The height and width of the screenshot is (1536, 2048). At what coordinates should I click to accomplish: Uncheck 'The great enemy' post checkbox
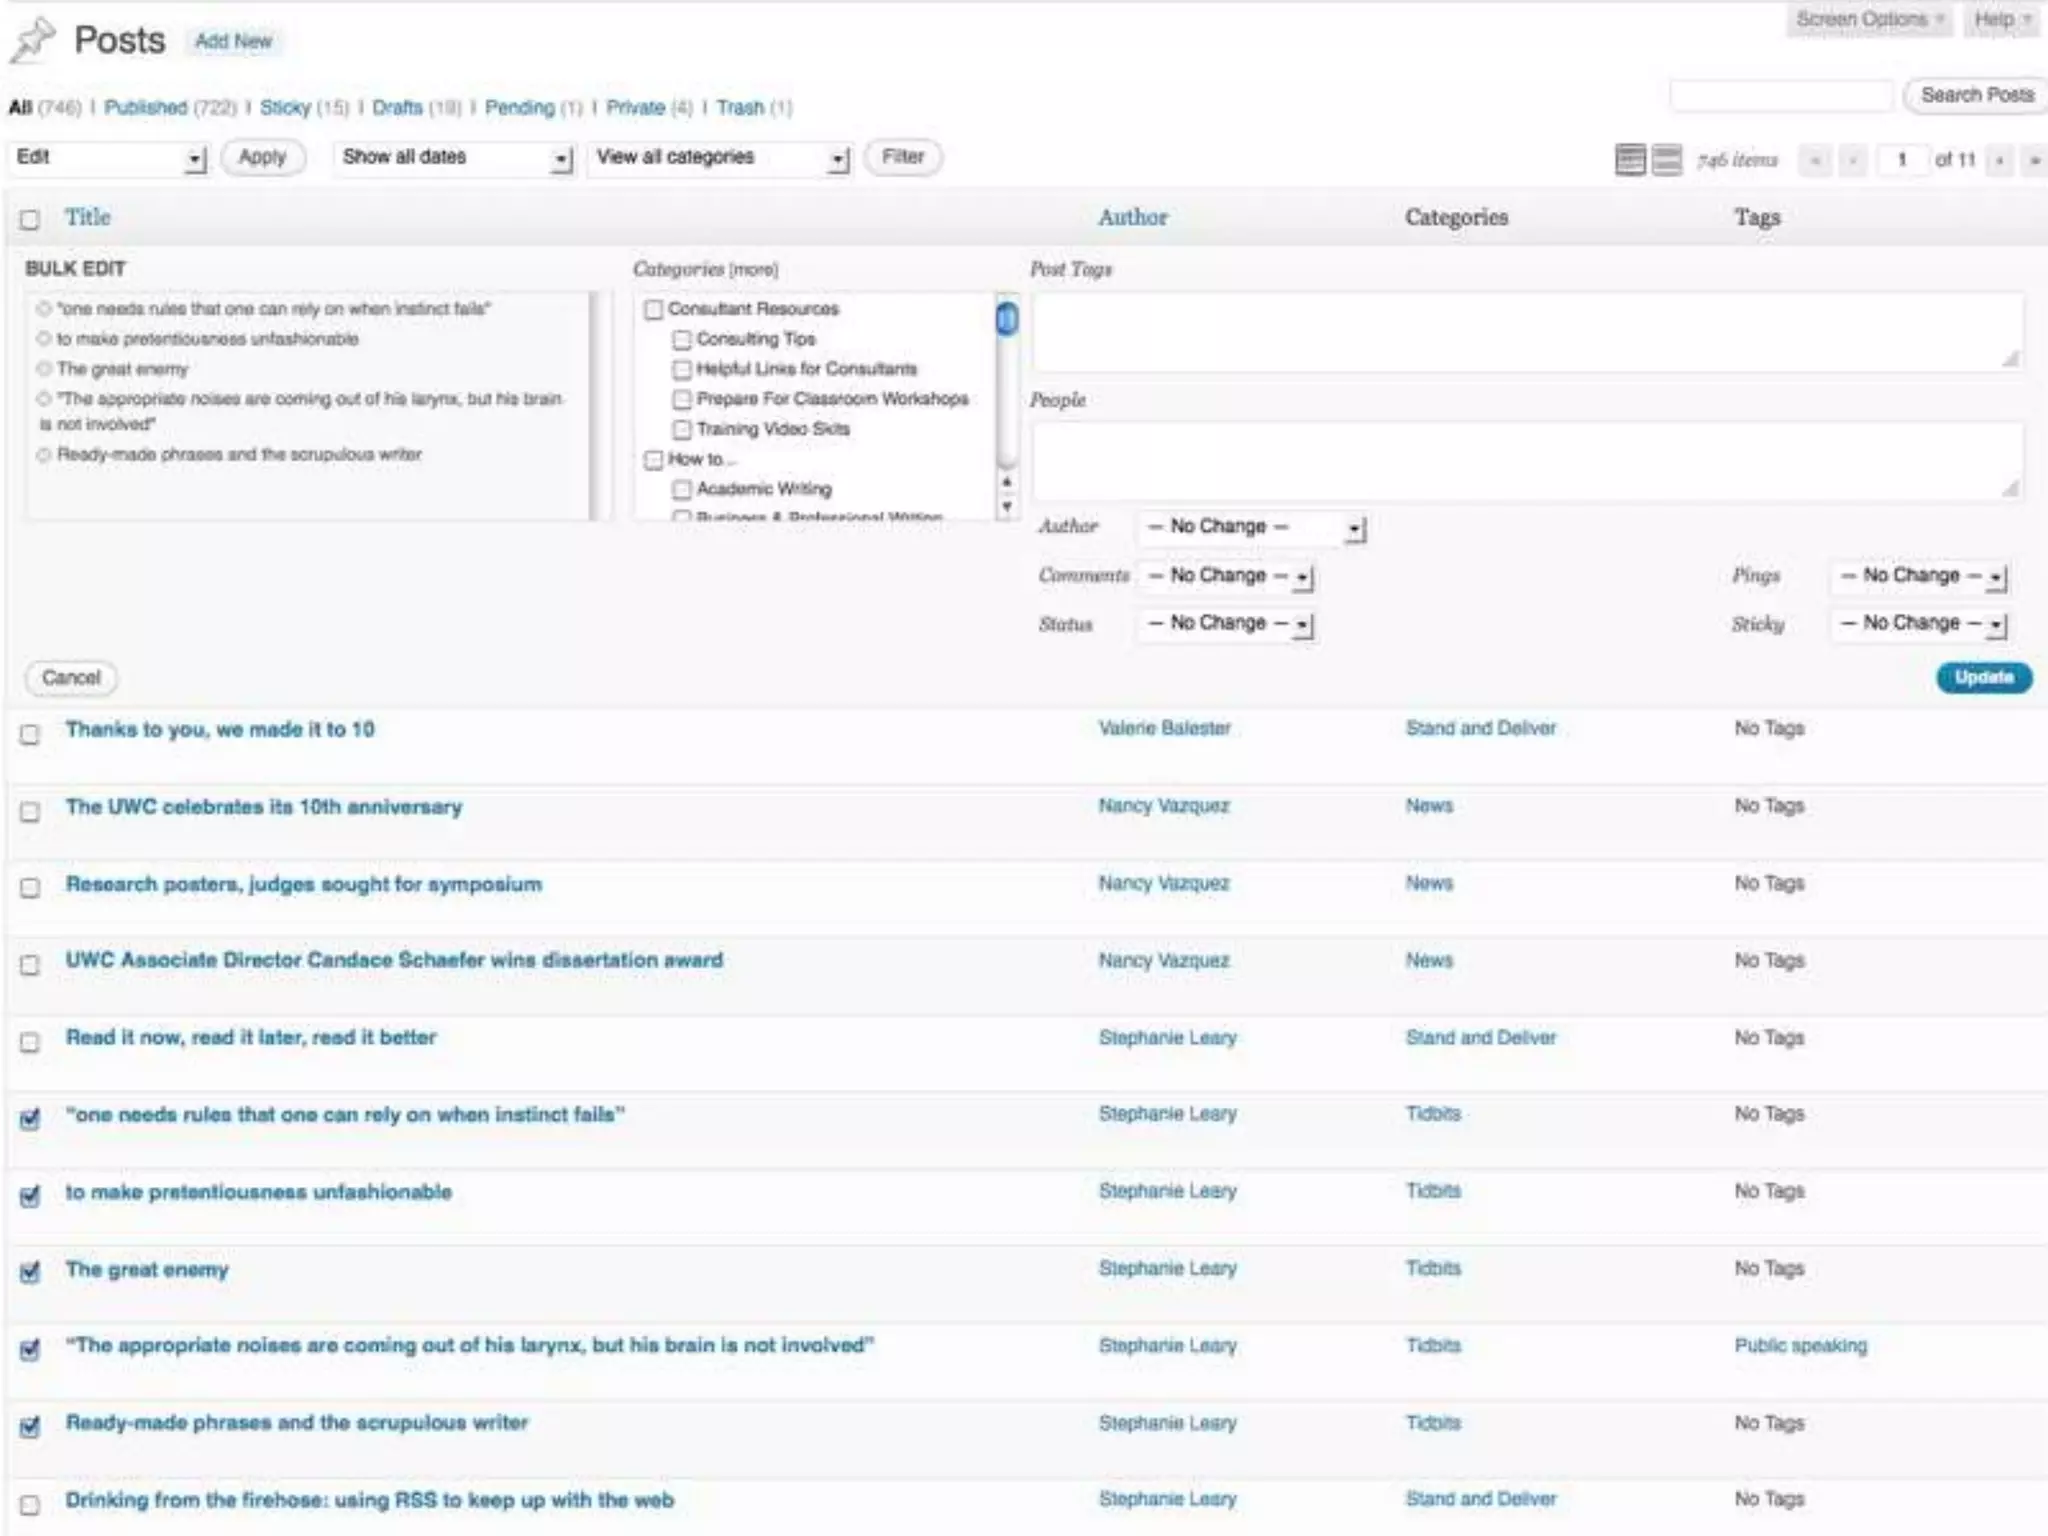[30, 1272]
